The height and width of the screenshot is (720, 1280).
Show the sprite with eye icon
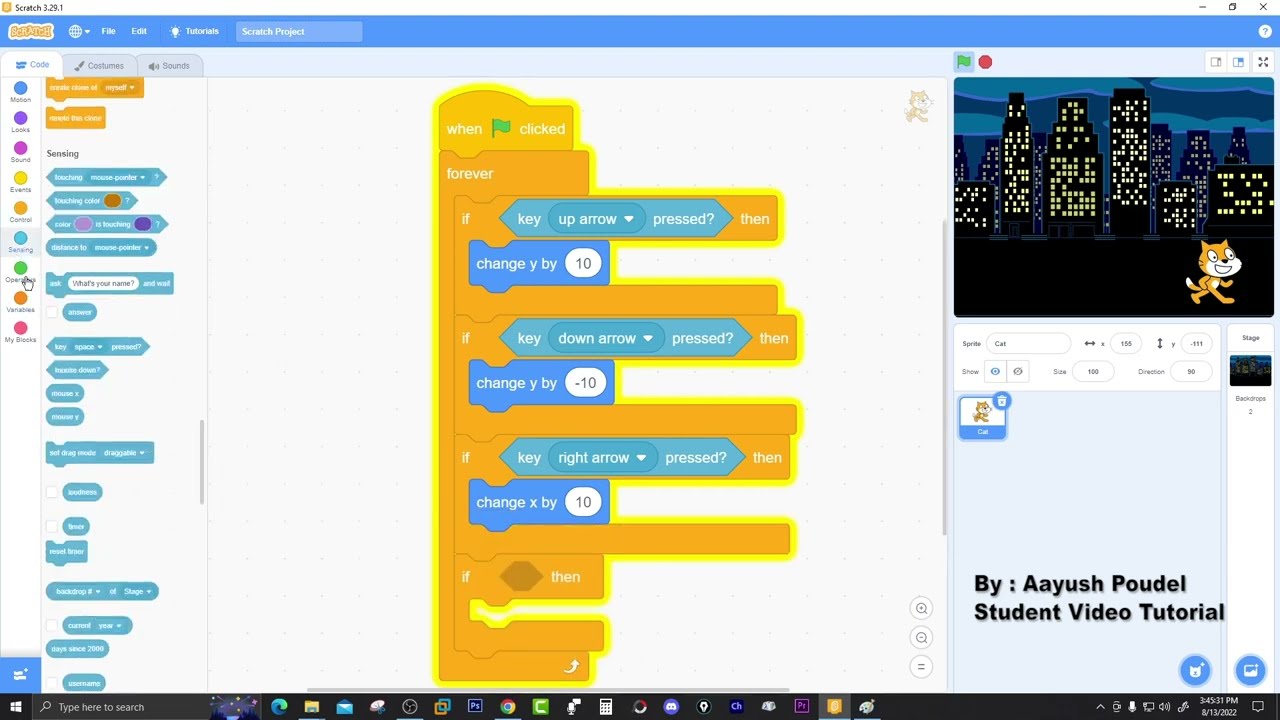(995, 371)
